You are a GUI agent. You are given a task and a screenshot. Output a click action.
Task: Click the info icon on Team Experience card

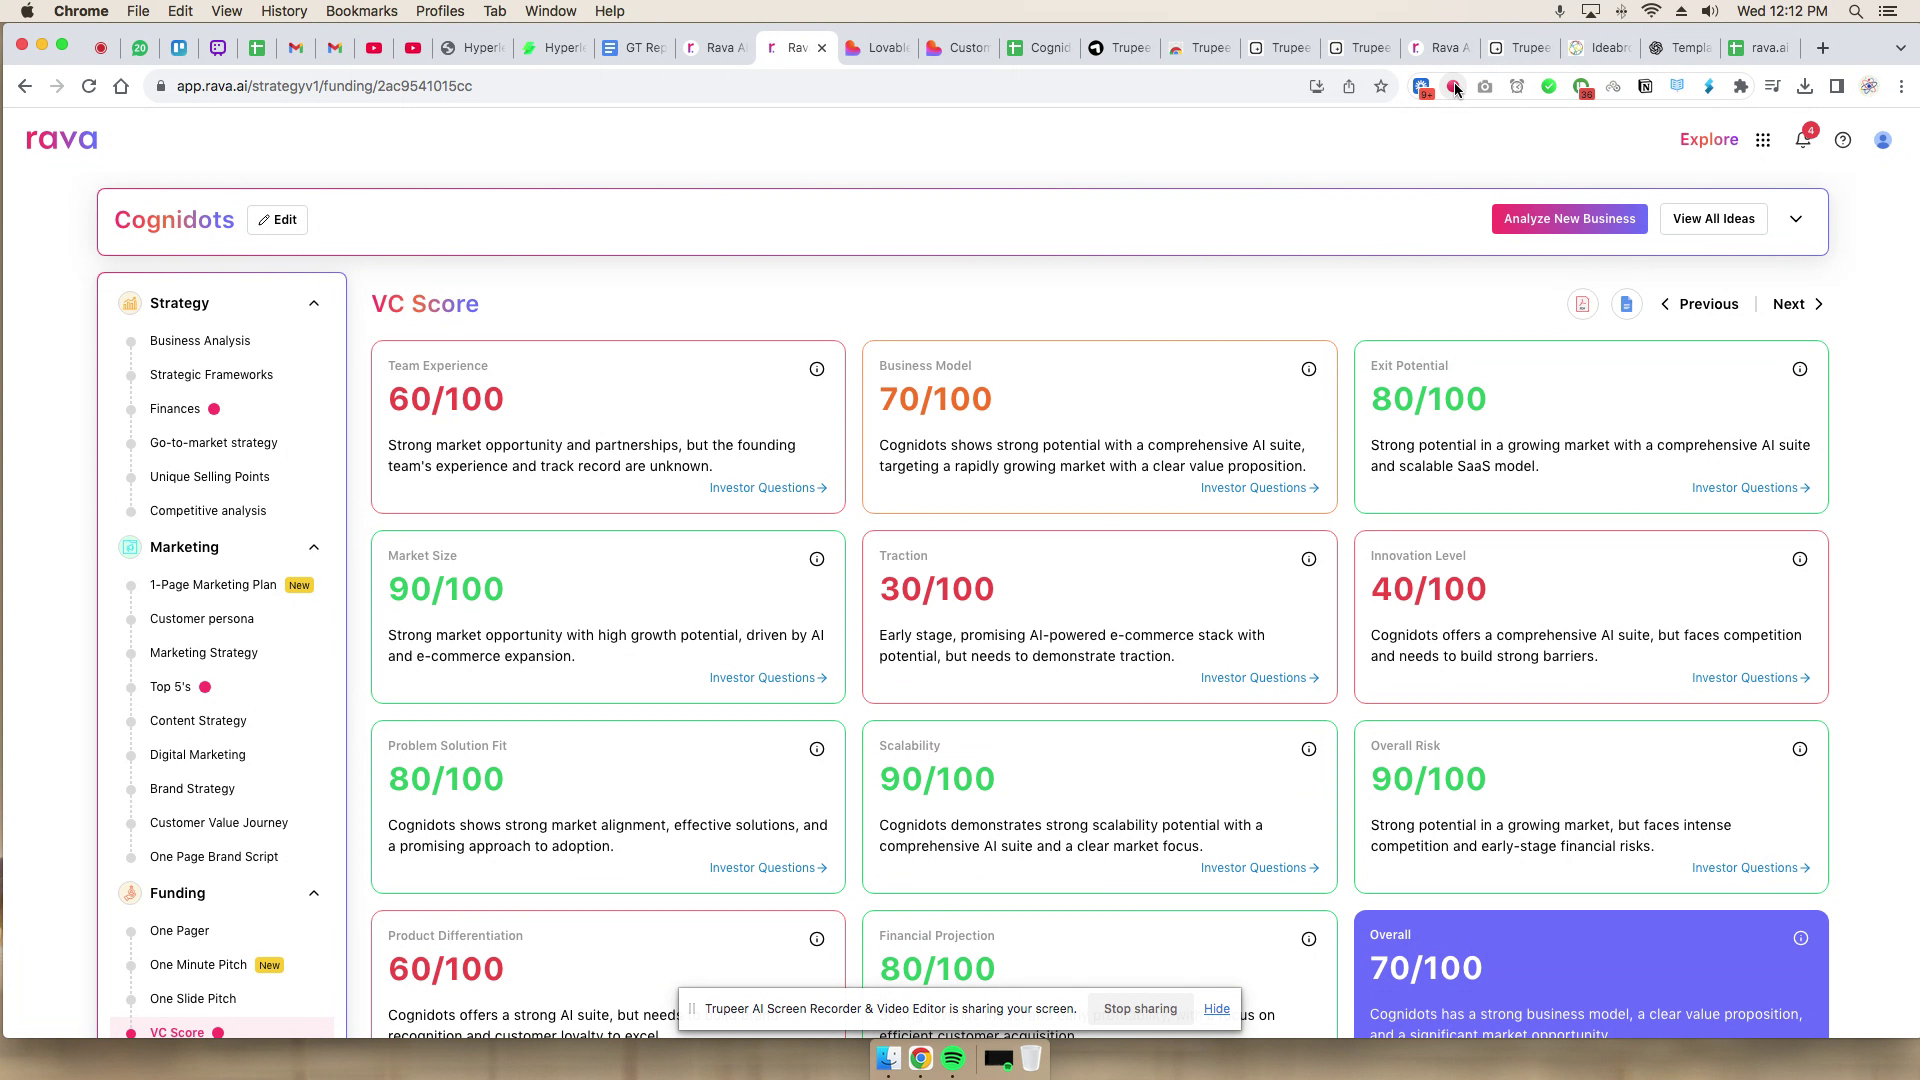[817, 368]
